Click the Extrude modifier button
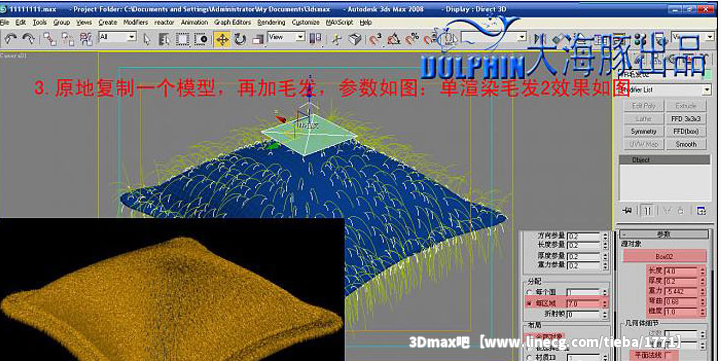721x361 pixels. coord(686,106)
